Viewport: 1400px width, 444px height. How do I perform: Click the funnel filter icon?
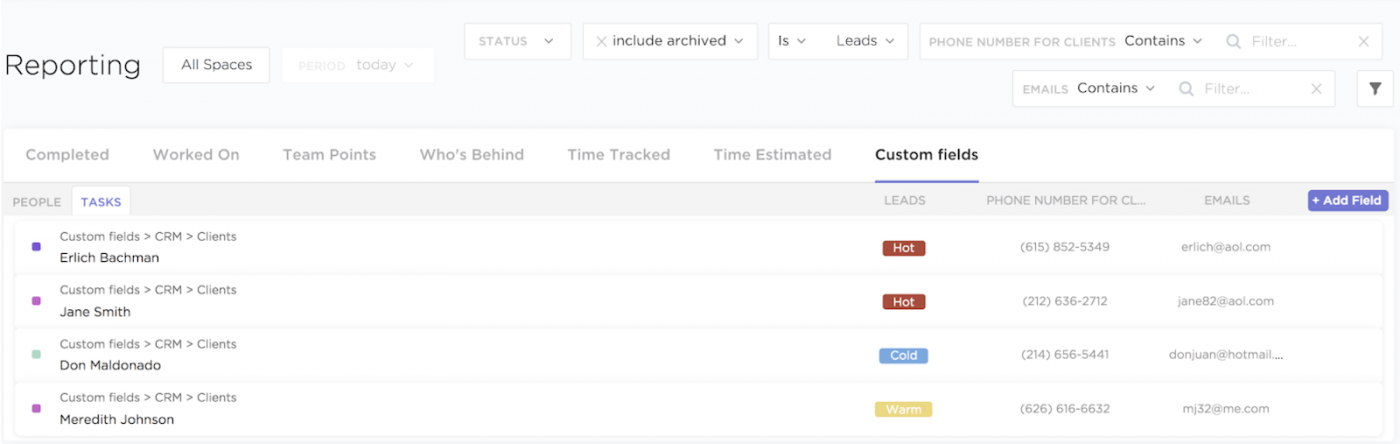click(x=1375, y=89)
